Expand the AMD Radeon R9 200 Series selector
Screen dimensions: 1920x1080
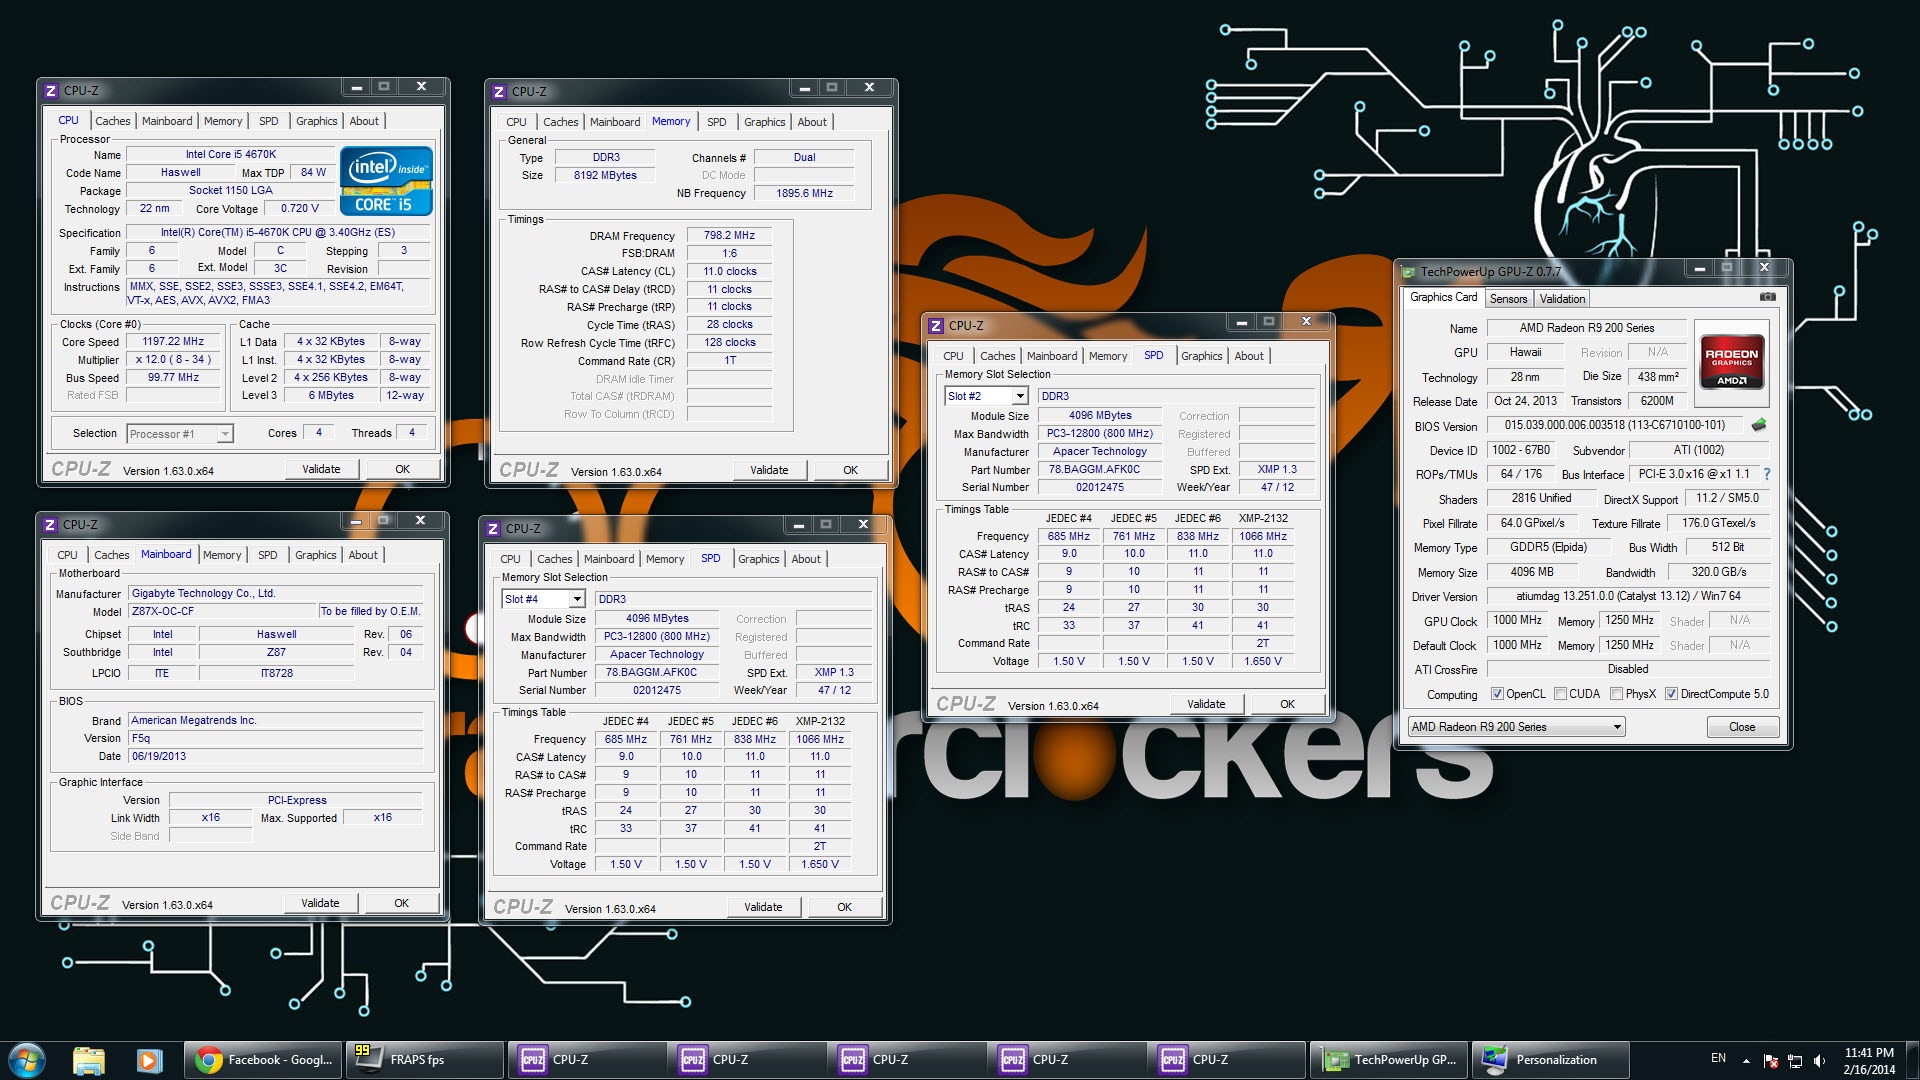tap(1616, 727)
